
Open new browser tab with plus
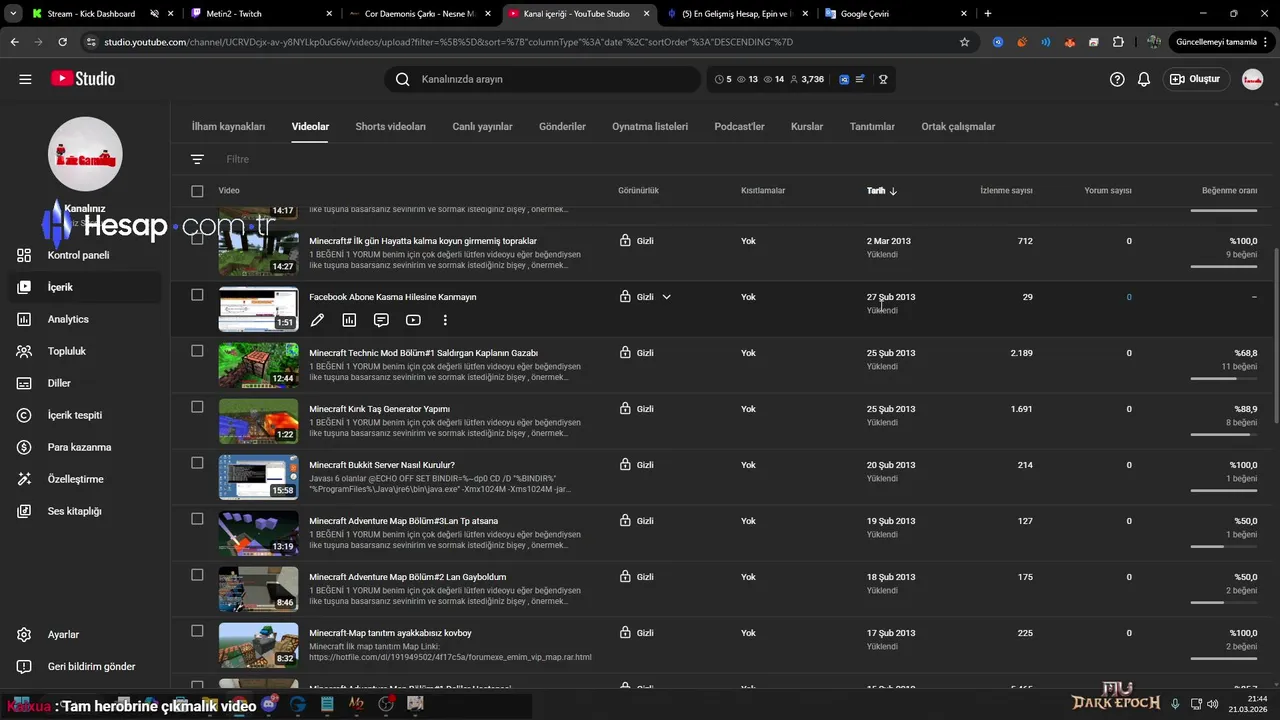988,14
